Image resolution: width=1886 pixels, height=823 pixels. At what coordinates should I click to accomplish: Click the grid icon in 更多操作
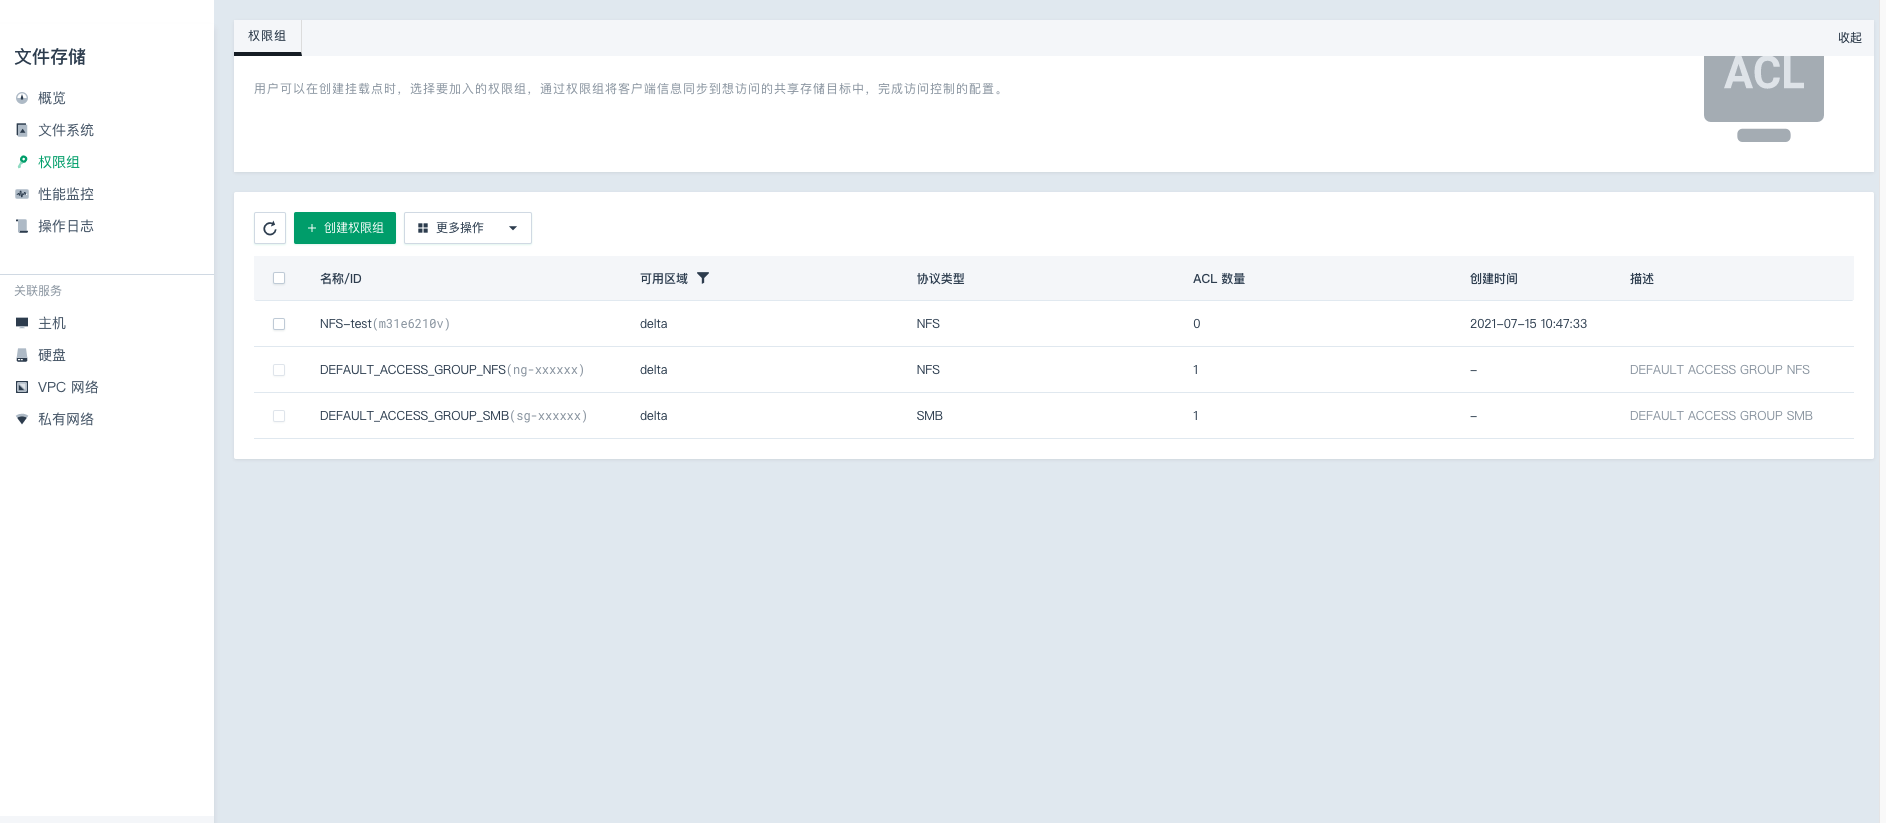click(423, 228)
